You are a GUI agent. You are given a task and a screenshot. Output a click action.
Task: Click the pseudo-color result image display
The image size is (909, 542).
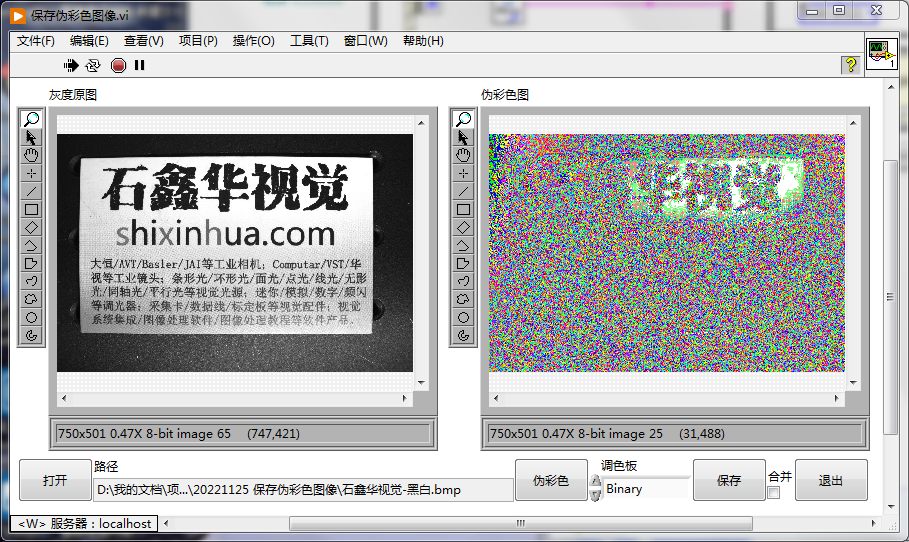pyautogui.click(x=667, y=253)
